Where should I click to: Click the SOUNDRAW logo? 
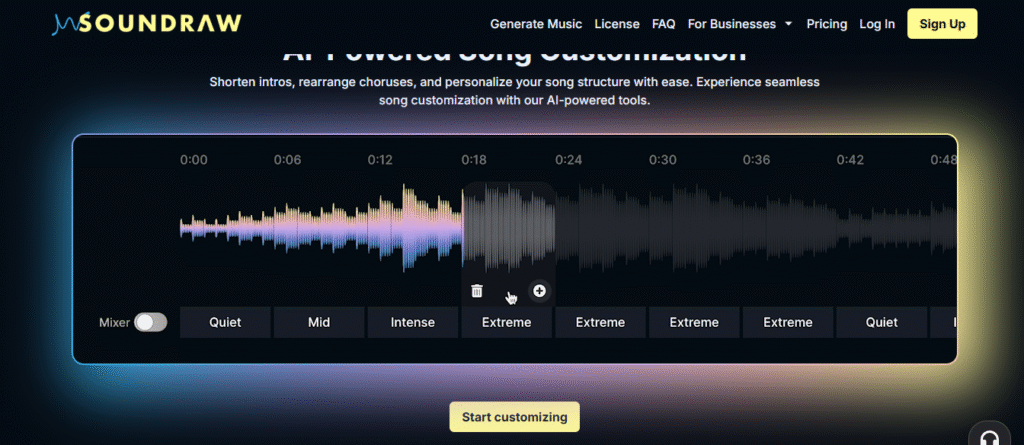coord(147,24)
